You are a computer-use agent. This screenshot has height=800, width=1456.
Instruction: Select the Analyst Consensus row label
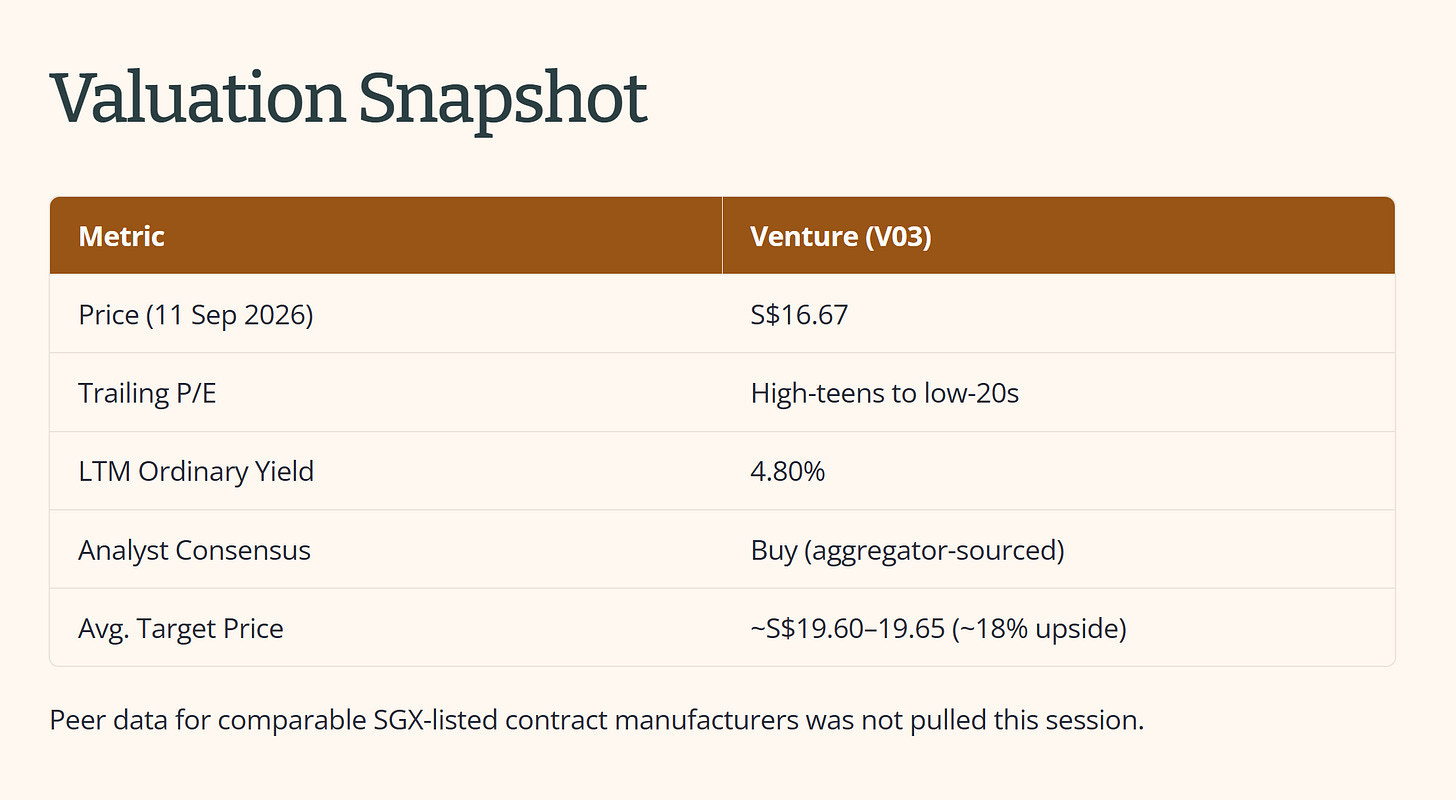pyautogui.click(x=194, y=550)
